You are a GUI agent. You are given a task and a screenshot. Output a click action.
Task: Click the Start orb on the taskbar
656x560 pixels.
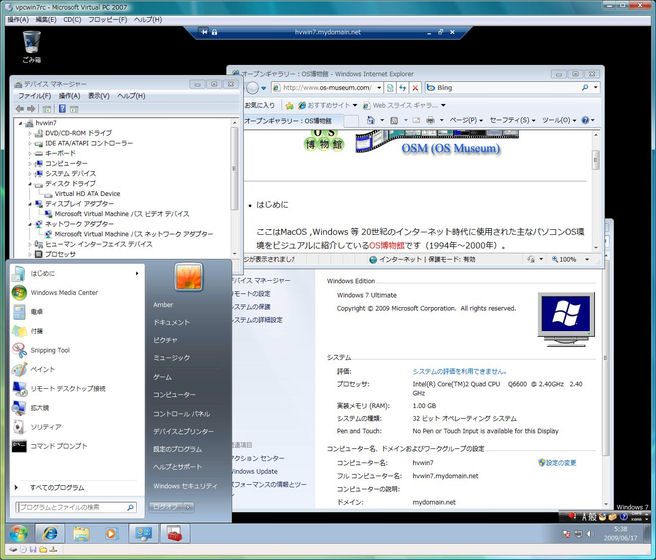point(18,534)
